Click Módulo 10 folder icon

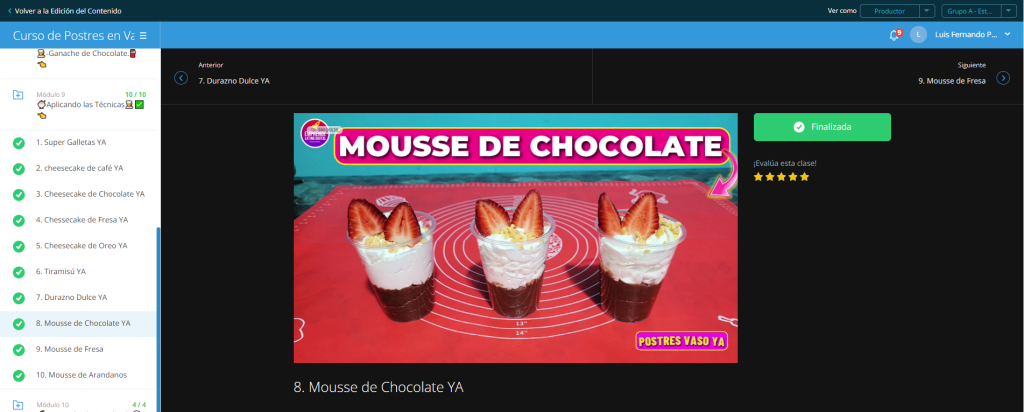tap(18, 405)
